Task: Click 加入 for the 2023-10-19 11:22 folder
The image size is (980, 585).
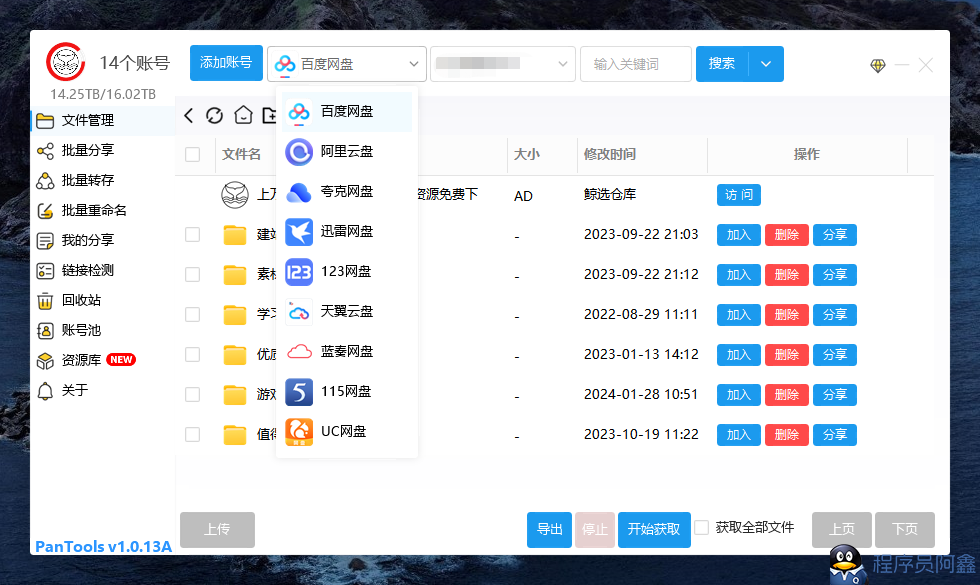Action: pos(739,435)
